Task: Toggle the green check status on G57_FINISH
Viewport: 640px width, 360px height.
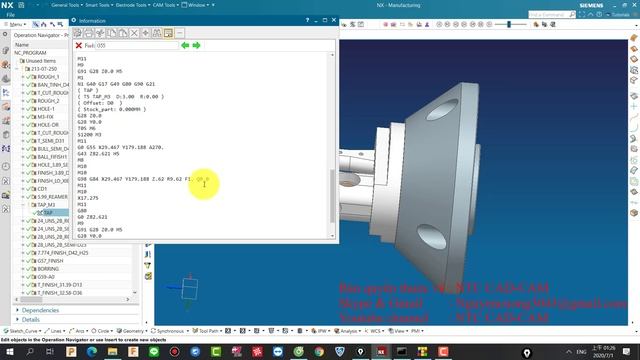Action: 29,261
